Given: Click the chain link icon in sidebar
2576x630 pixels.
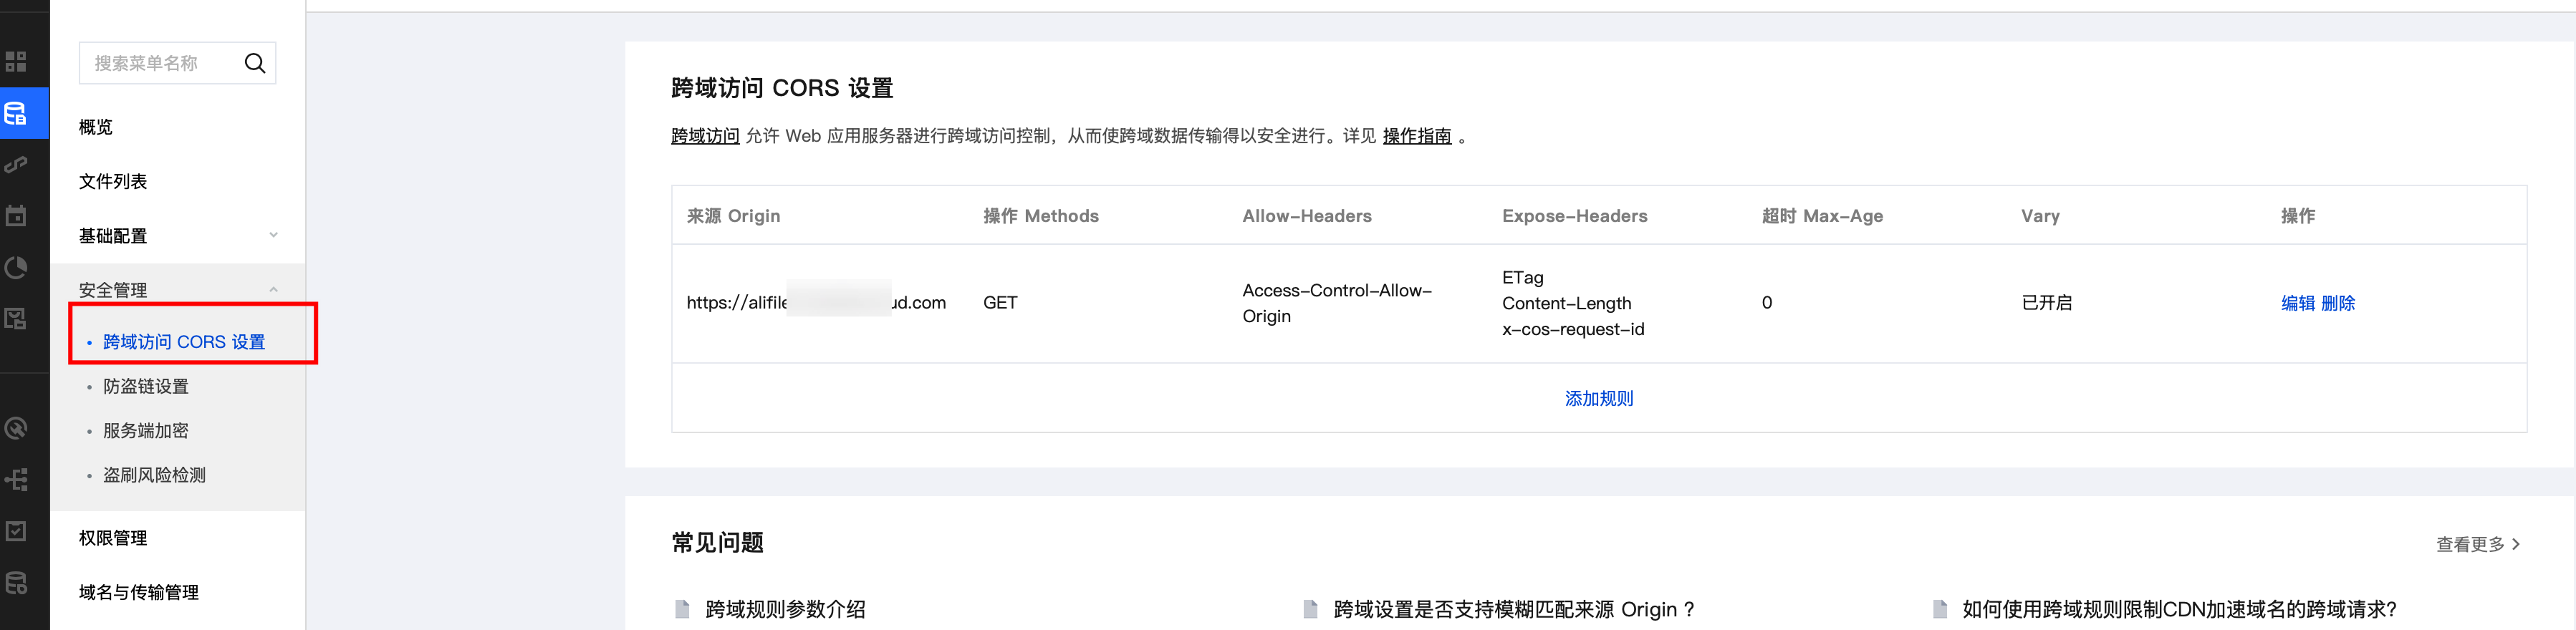Looking at the screenshot, I should (16, 165).
